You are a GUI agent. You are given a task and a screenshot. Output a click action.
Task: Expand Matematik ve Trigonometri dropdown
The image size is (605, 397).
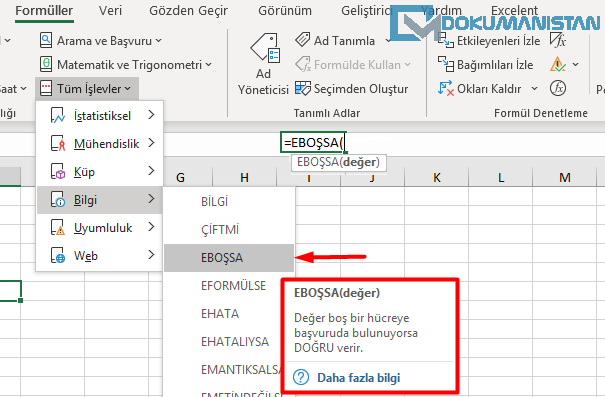pos(209,65)
